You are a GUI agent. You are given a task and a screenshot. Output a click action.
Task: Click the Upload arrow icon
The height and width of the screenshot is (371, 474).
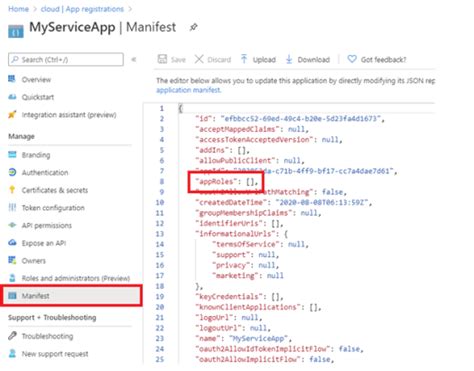pyautogui.click(x=244, y=59)
